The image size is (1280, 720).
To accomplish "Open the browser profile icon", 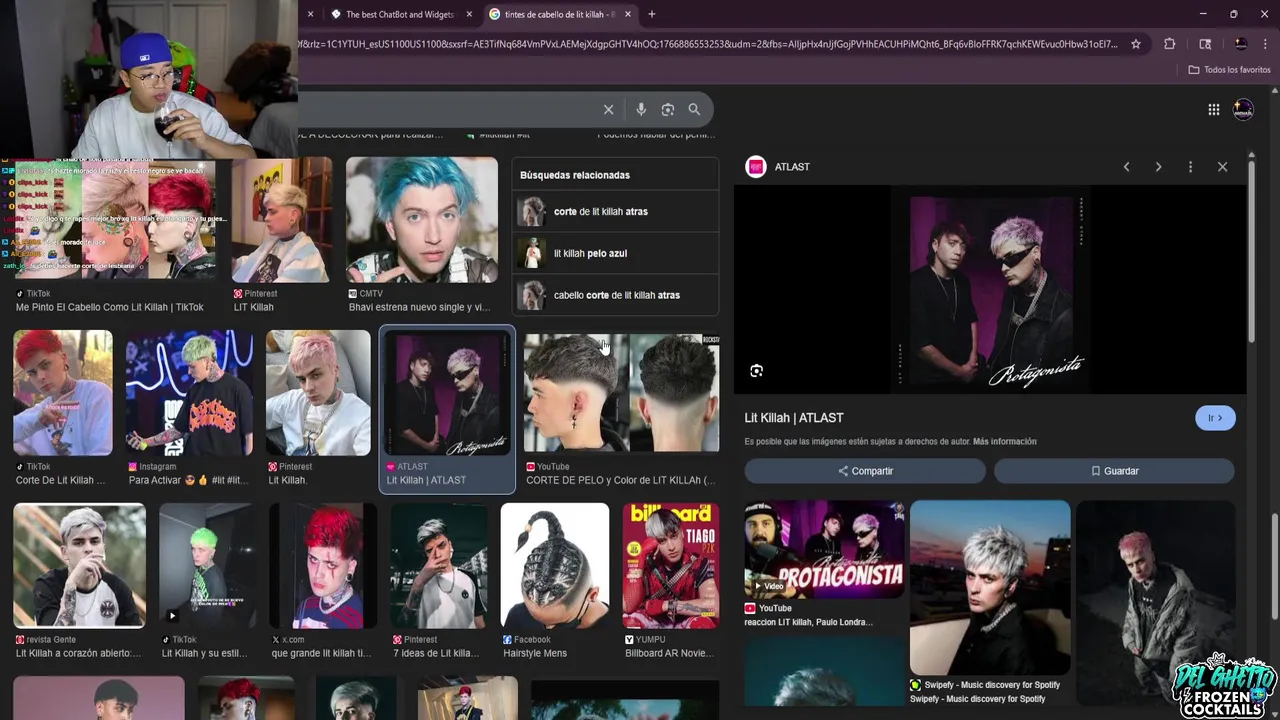I will pos(1240,44).
